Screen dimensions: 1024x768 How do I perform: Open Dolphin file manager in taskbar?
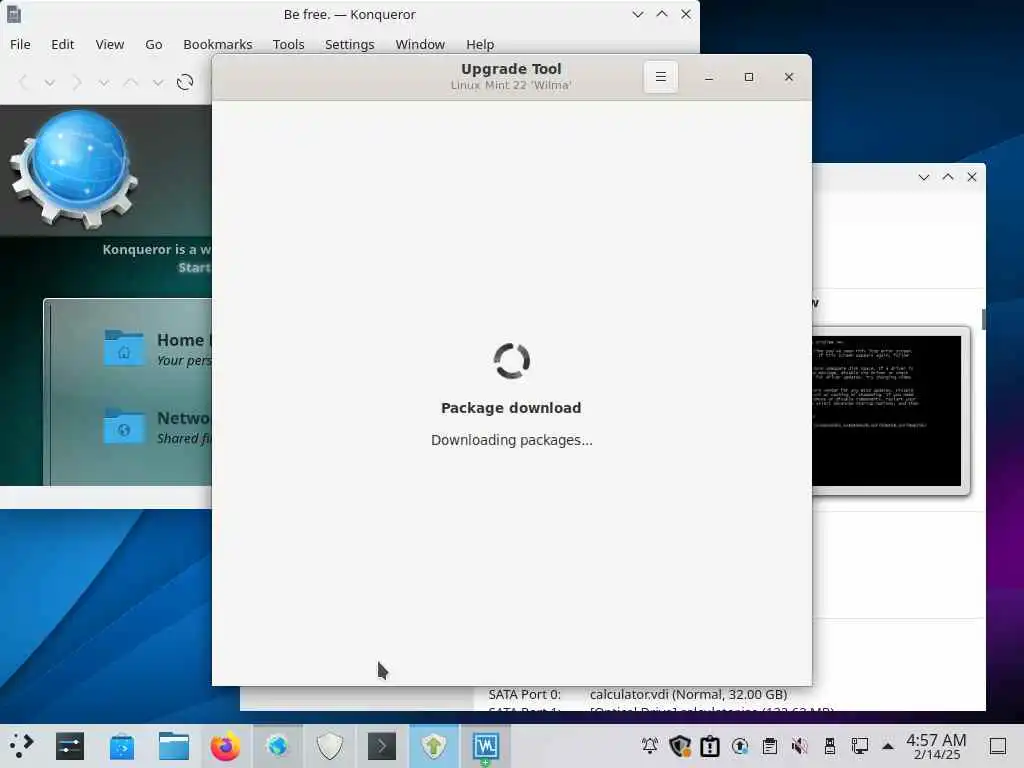pos(174,746)
